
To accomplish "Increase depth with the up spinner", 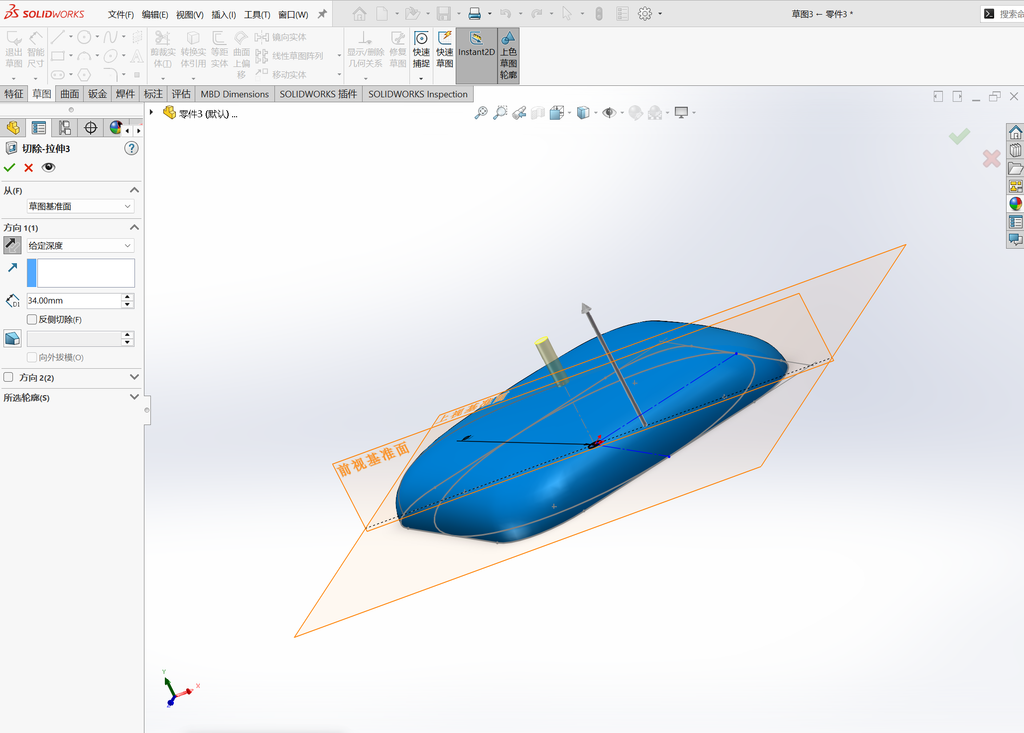I will (128, 297).
